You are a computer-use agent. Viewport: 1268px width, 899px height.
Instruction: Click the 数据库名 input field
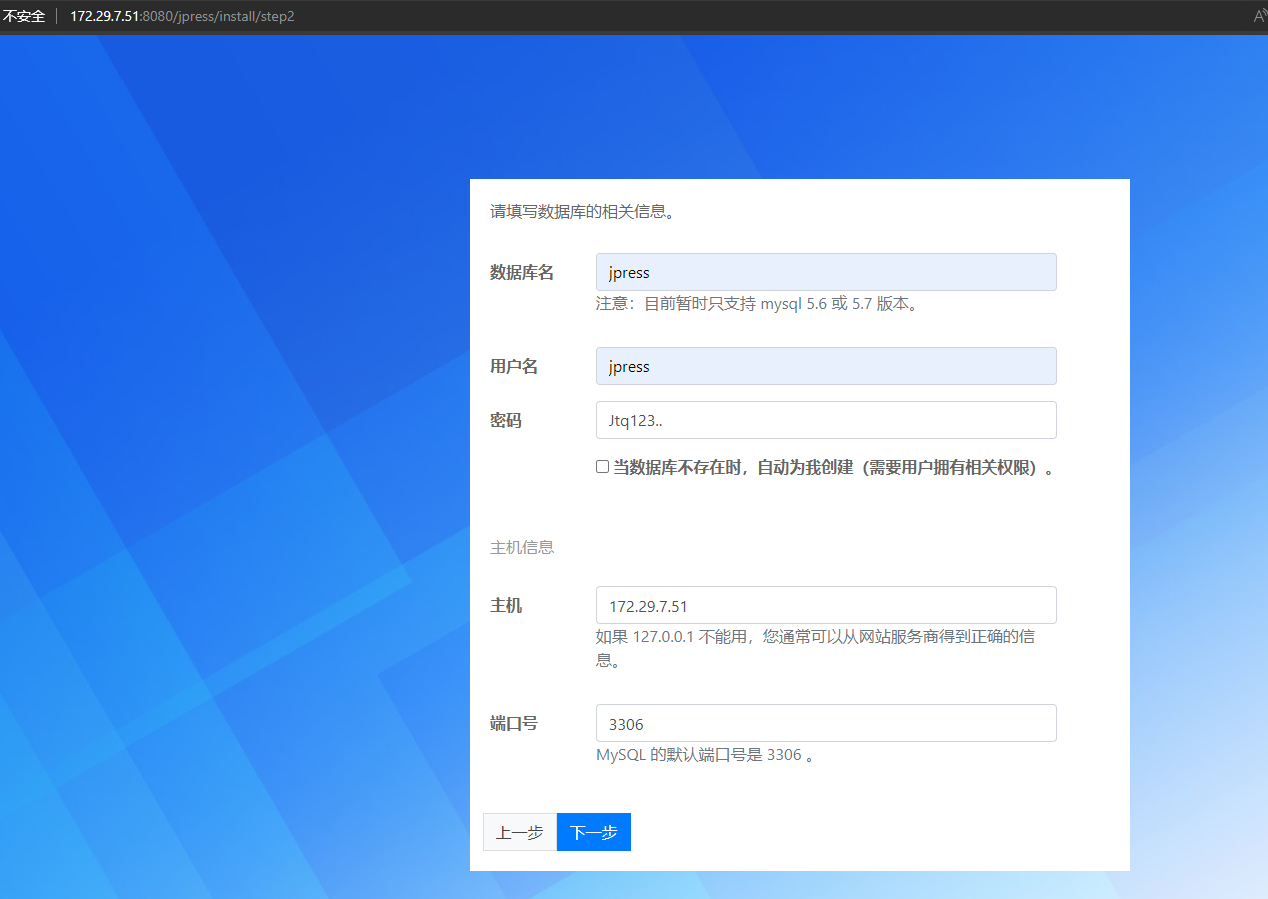click(826, 272)
